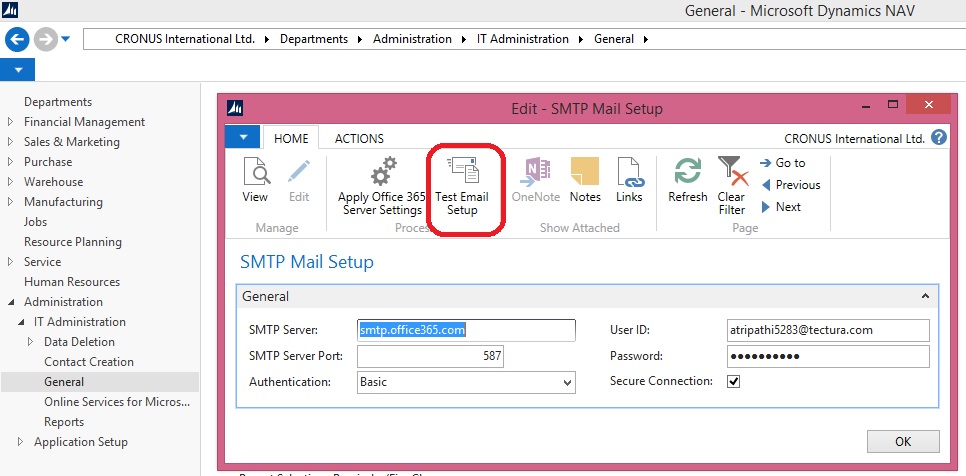
Task: Click CRONUS International Ltd. in breadcrumb
Action: [x=185, y=39]
